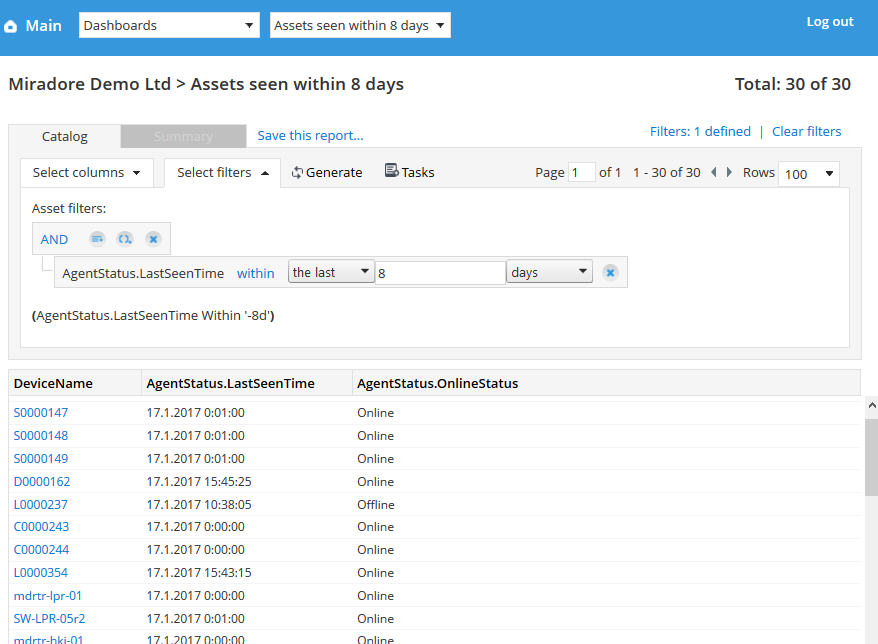Open the 'Assets seen within 8 days' dropdown

(360, 25)
